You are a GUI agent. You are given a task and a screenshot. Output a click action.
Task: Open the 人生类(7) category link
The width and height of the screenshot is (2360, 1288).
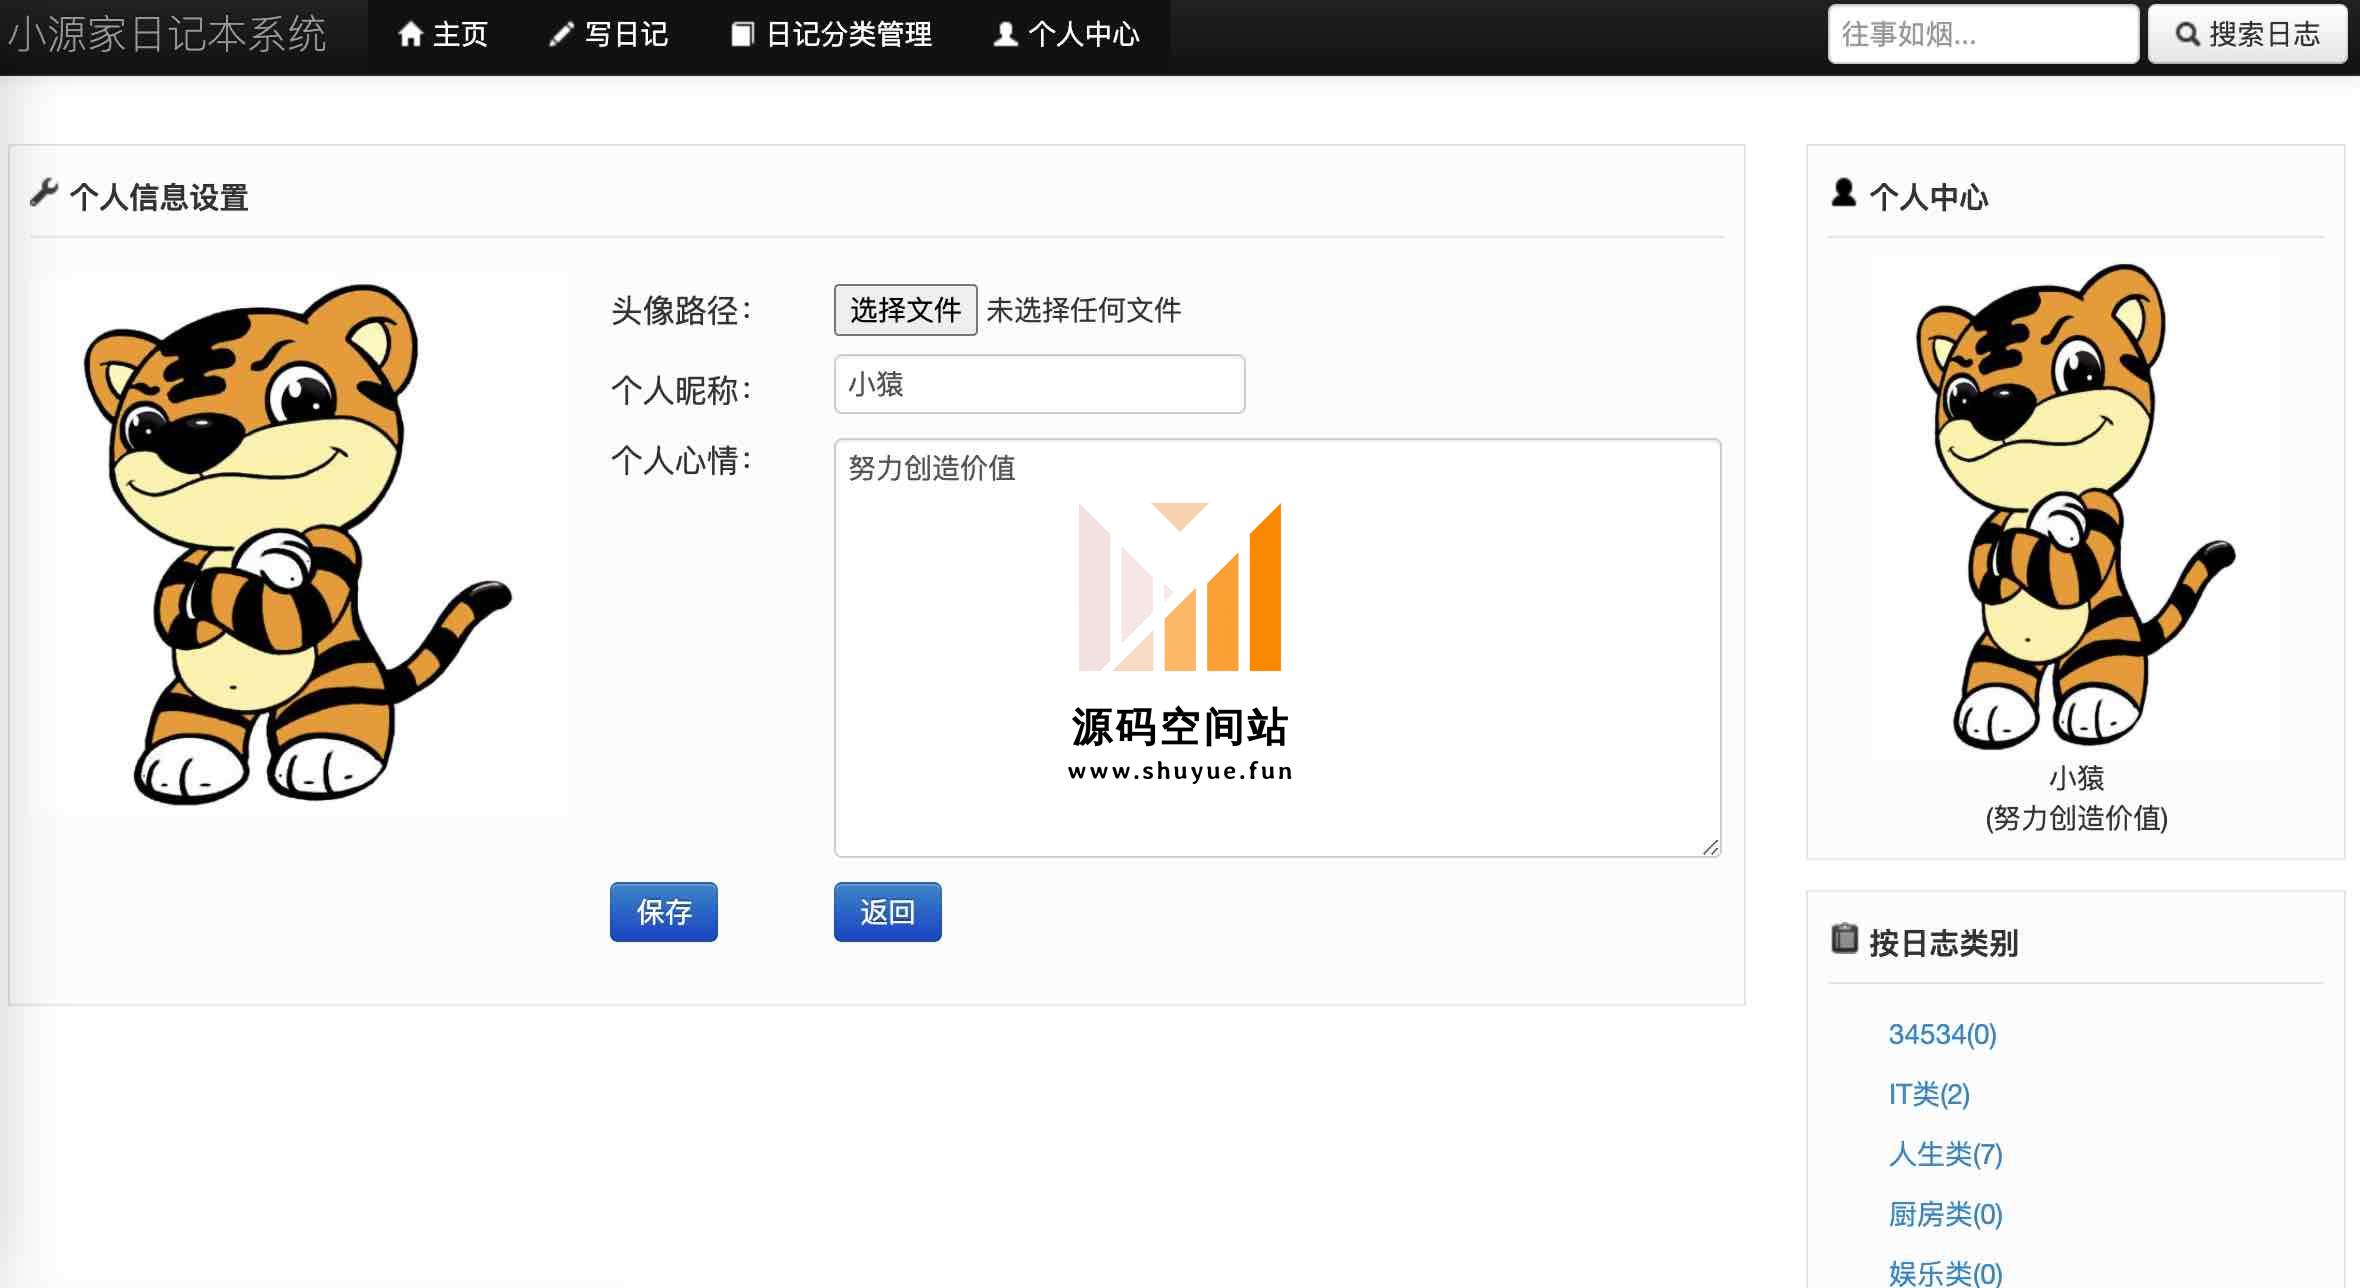[1945, 1154]
